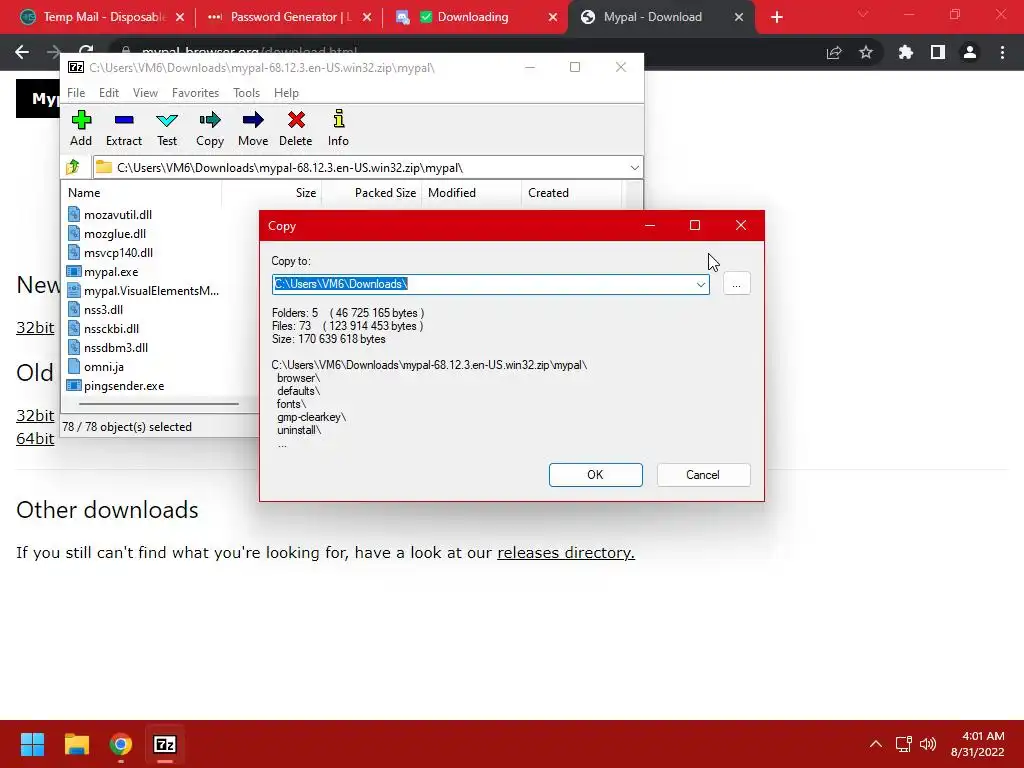The image size is (1024, 768).
Task: Click the 32bit link under New
Action: (35, 327)
